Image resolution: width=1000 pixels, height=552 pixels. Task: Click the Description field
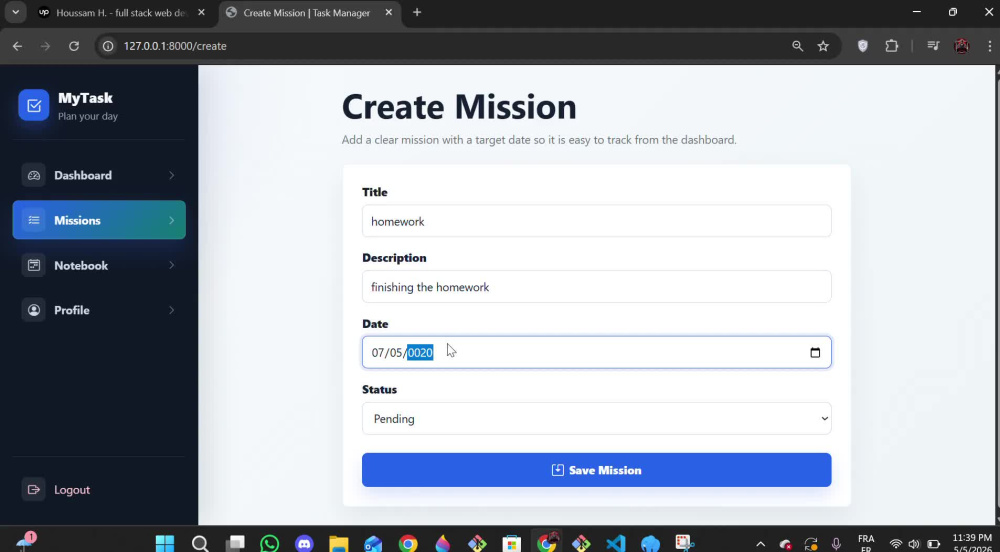(x=596, y=287)
